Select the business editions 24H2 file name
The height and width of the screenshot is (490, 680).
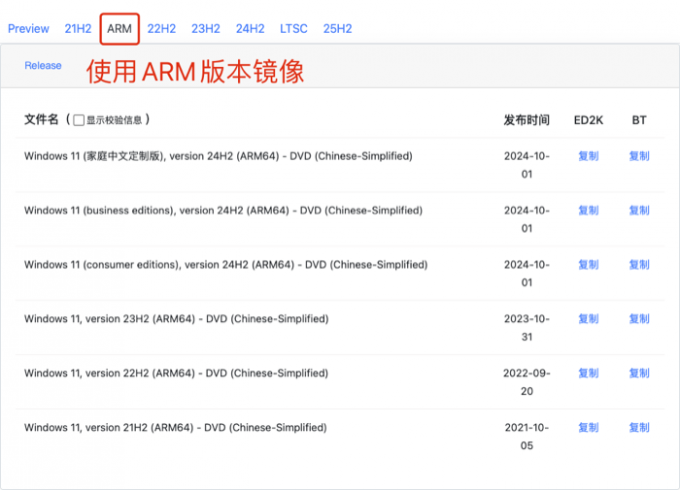223,210
